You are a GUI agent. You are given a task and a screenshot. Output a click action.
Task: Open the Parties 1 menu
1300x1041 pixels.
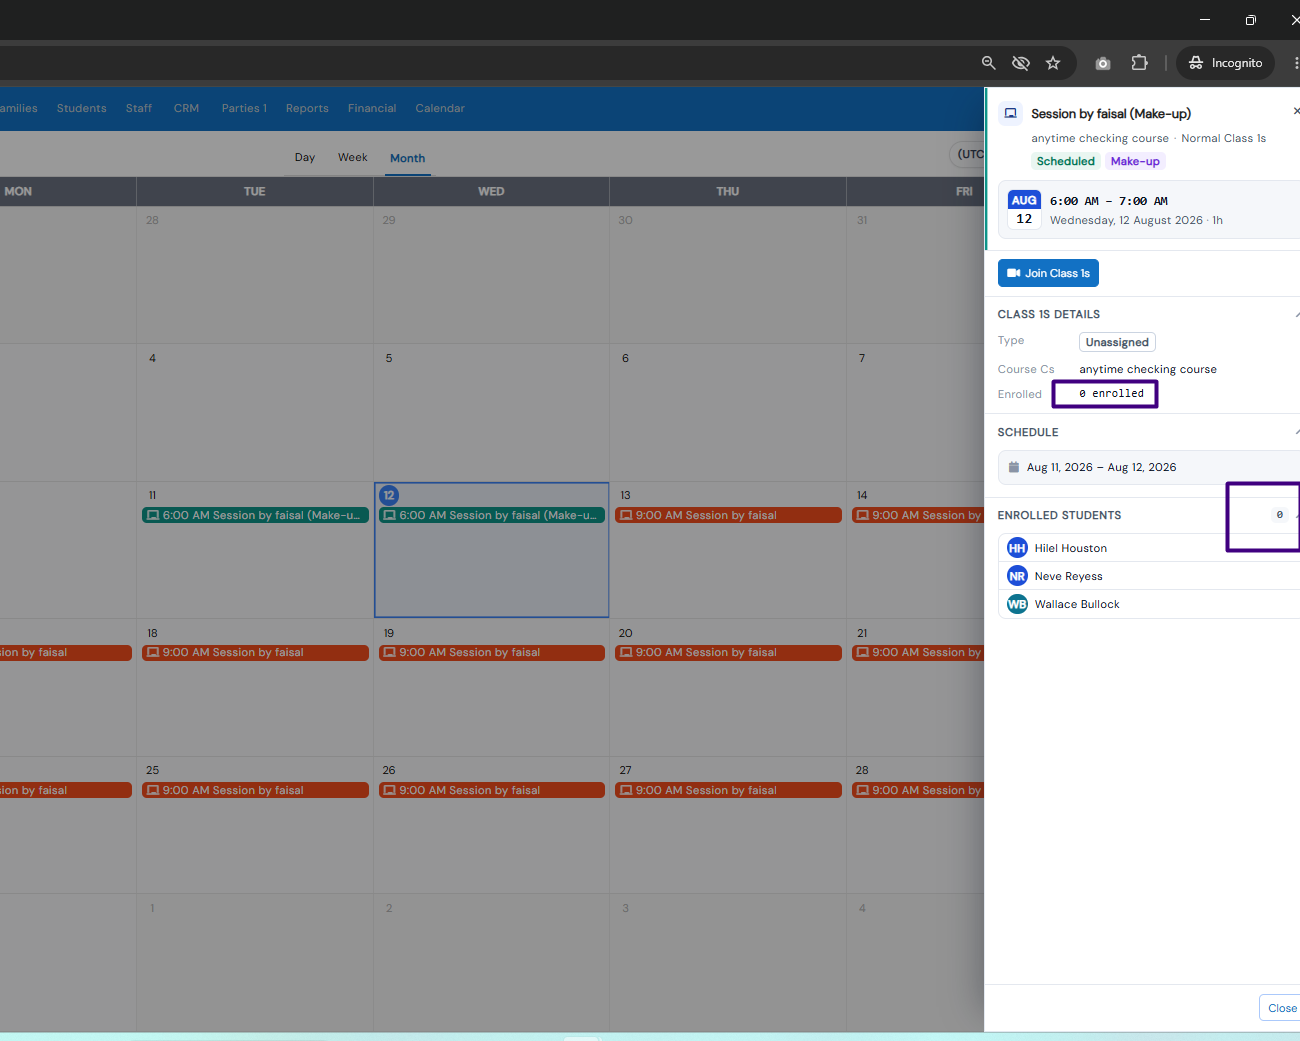(244, 108)
